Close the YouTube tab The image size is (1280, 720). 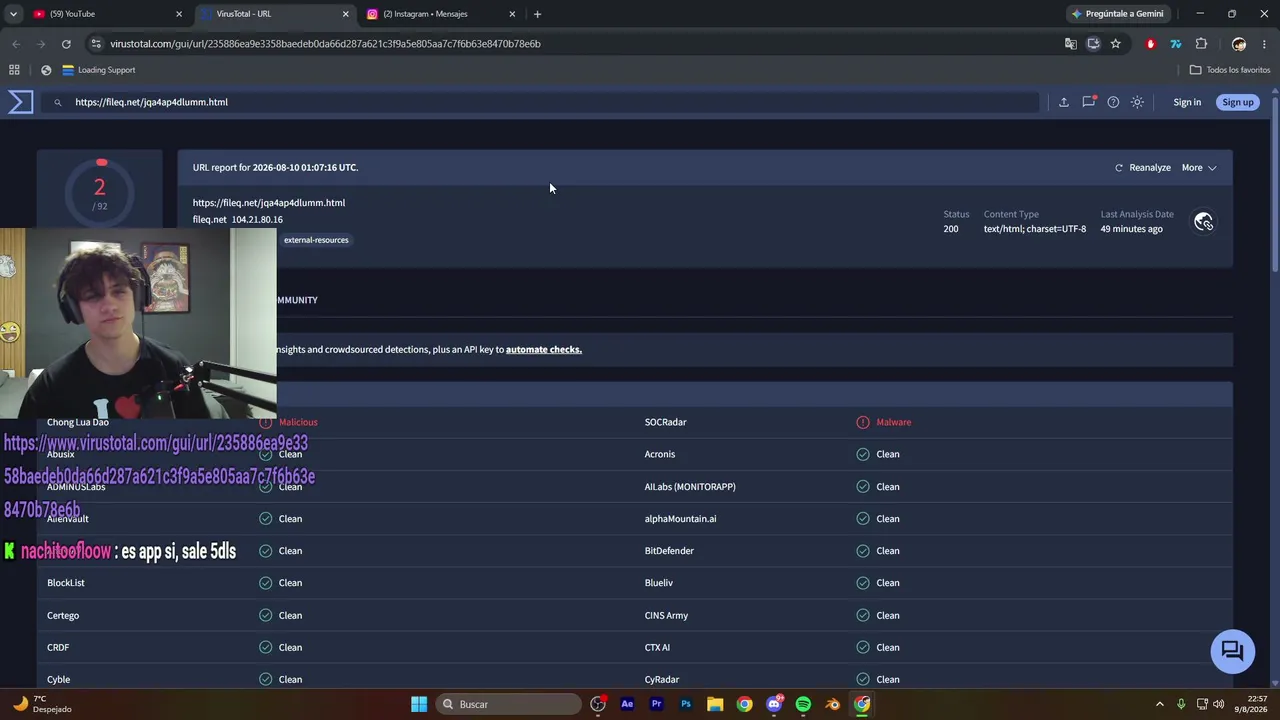tap(179, 14)
